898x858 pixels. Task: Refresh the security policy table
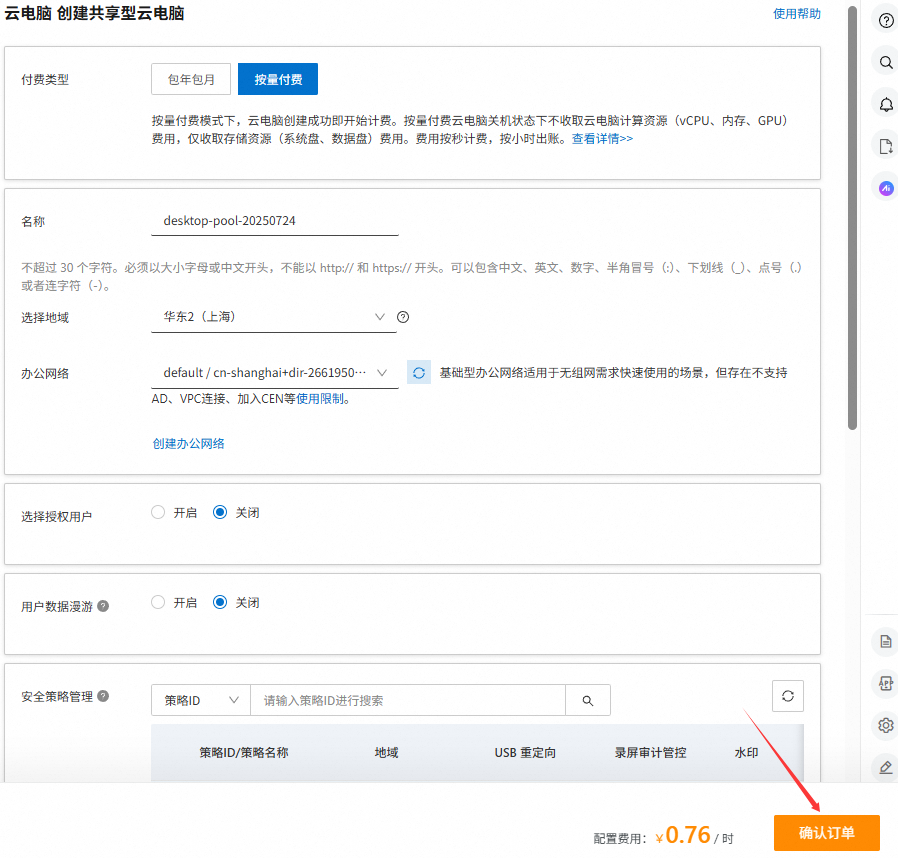(x=787, y=696)
